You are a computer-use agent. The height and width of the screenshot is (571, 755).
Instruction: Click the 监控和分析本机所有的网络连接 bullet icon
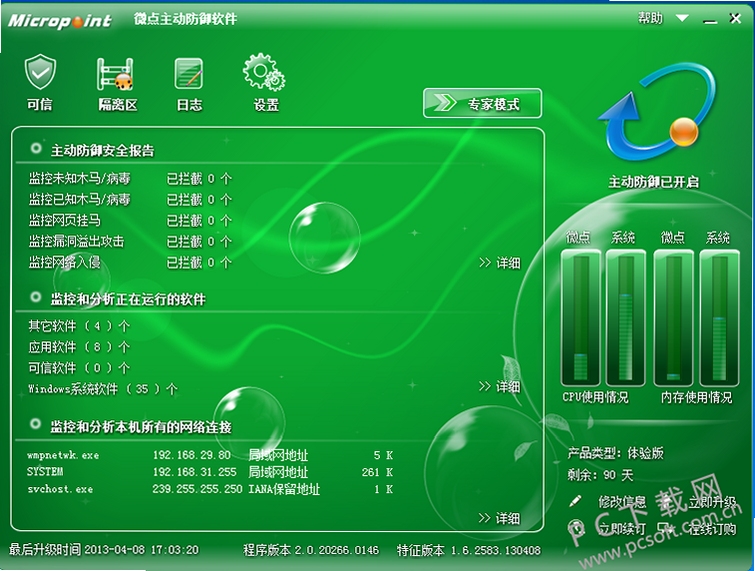[x=35, y=424]
